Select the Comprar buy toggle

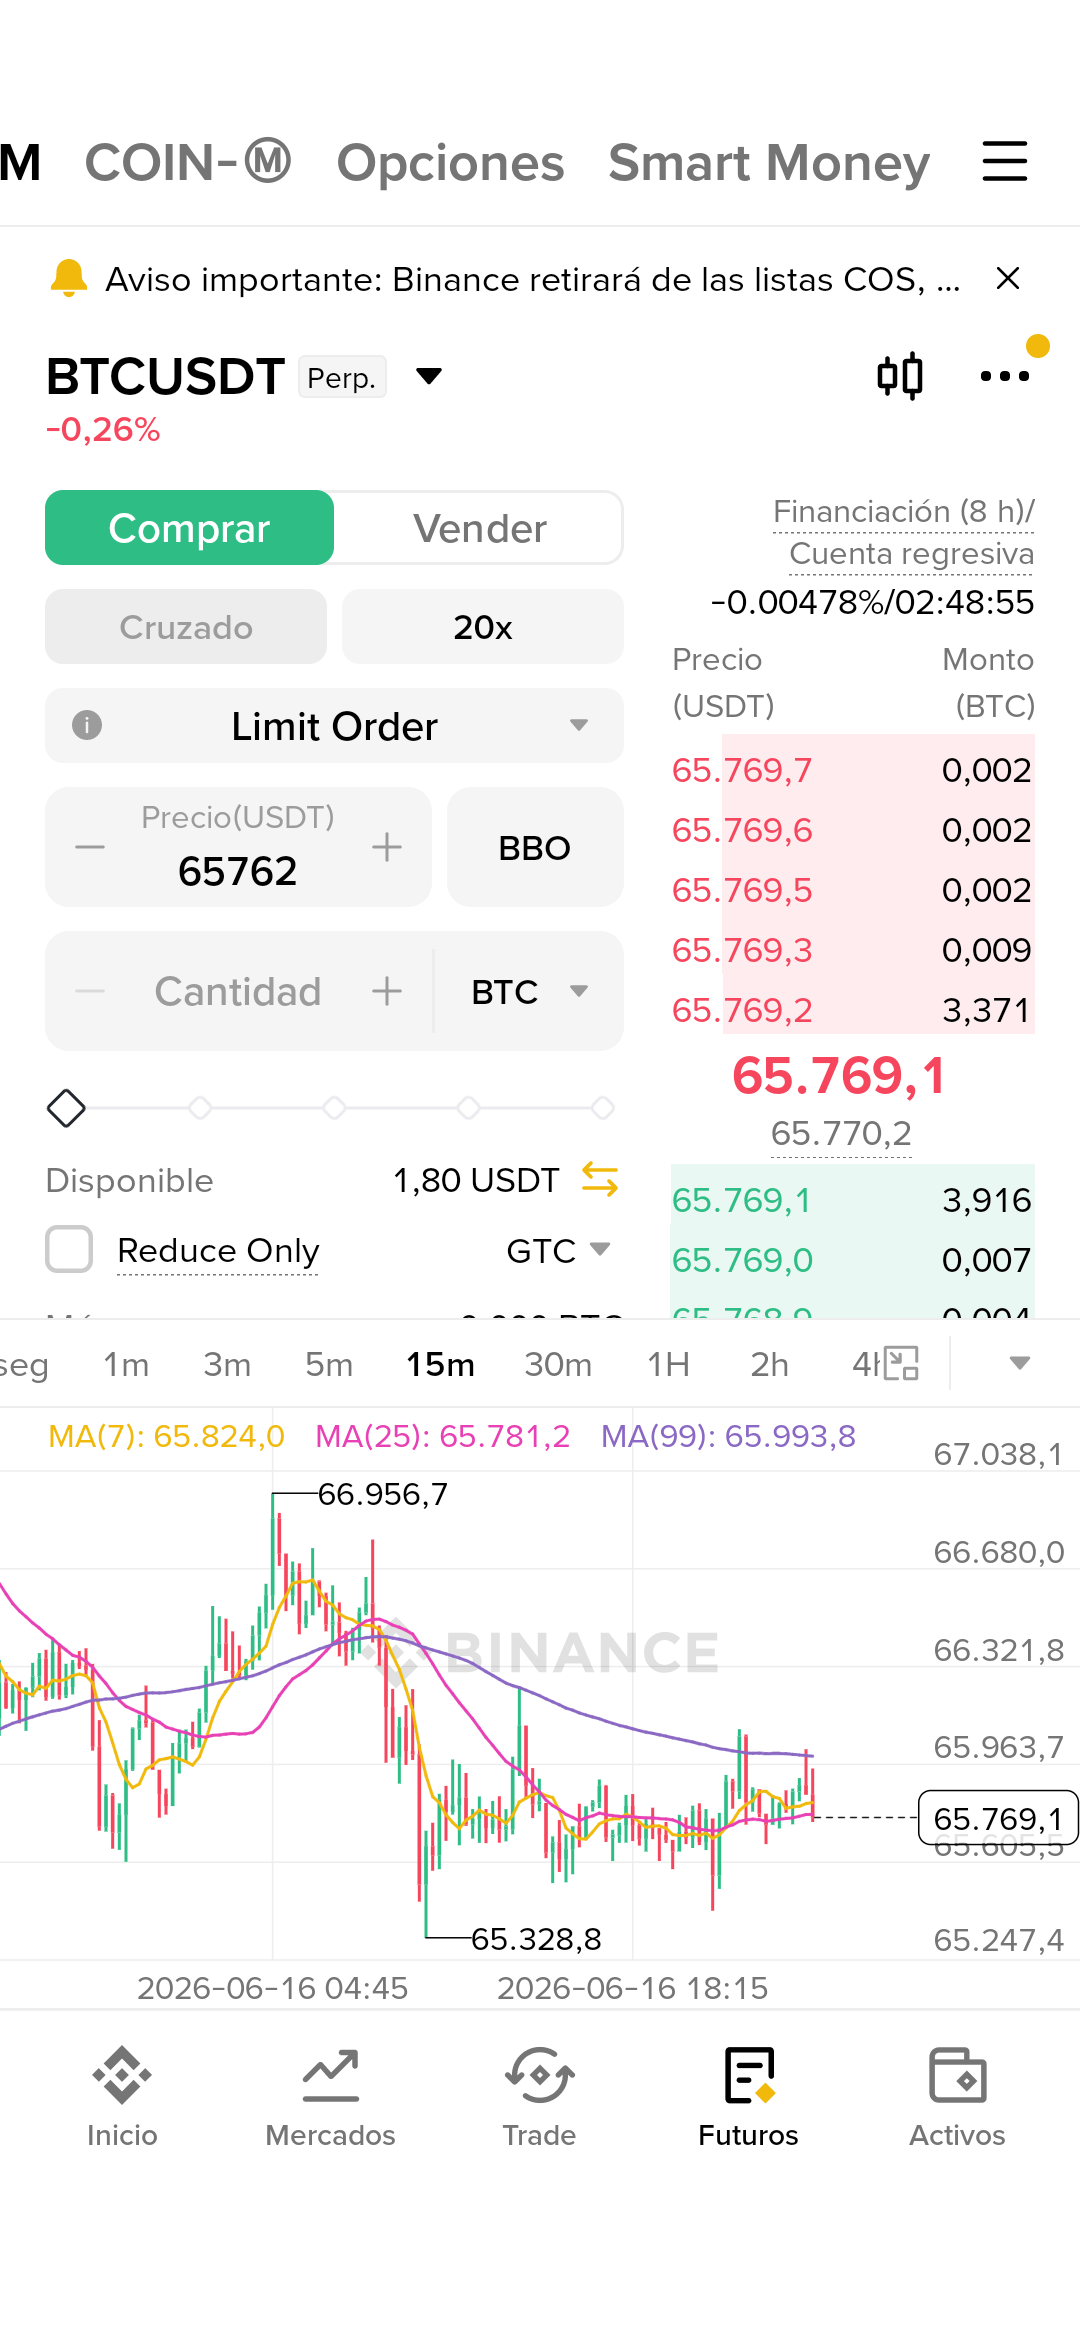point(189,528)
